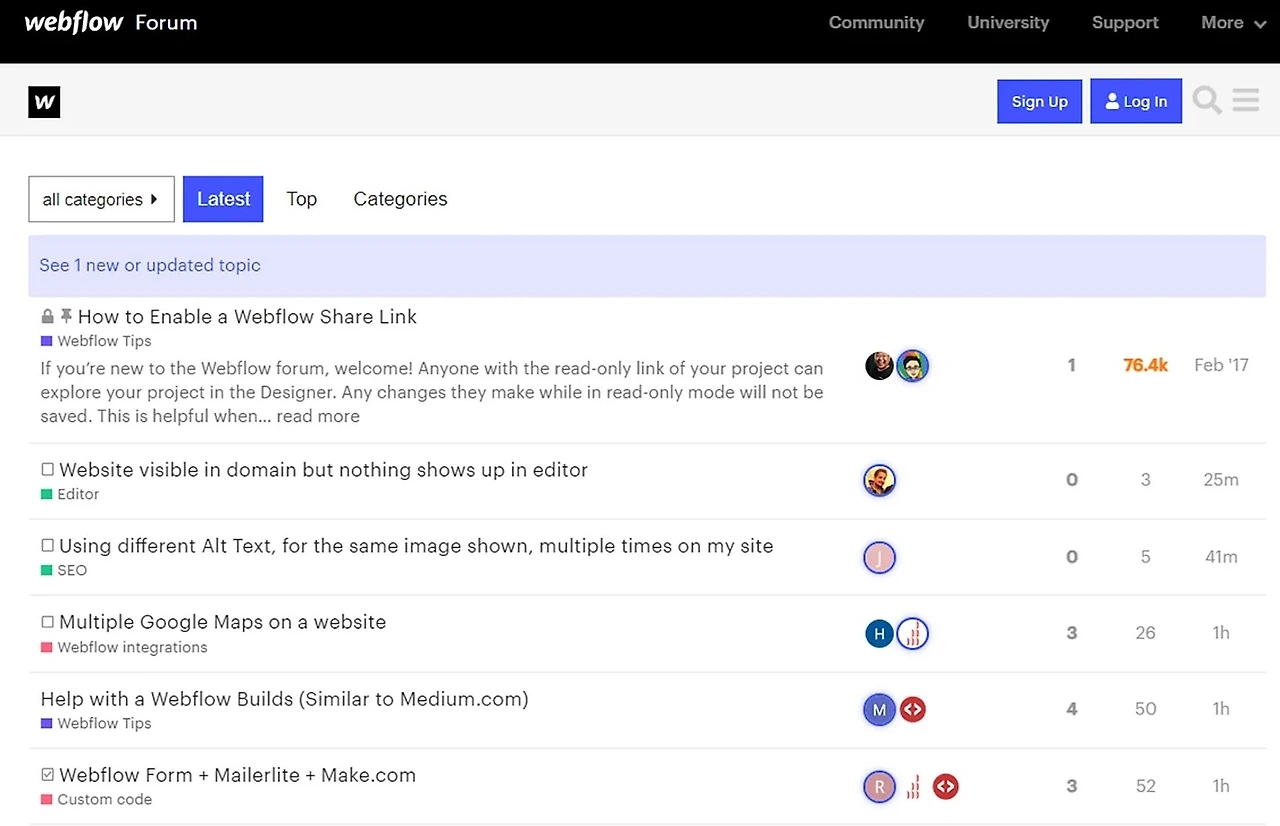Open Support in the top navigation
The image size is (1280, 826).
tap(1125, 22)
